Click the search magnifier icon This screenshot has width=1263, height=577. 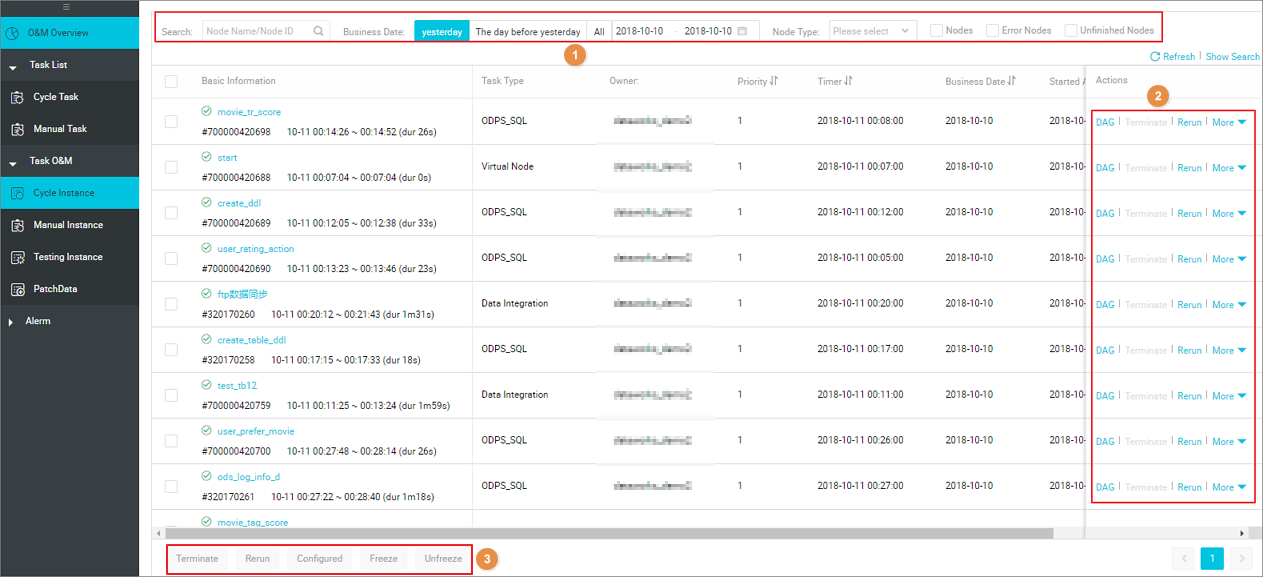318,31
